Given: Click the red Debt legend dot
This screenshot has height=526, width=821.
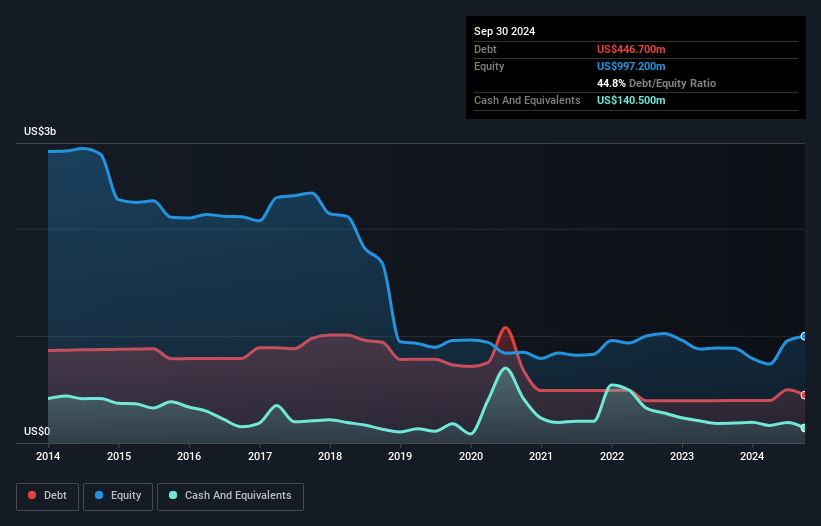Looking at the screenshot, I should pyautogui.click(x=32, y=495).
